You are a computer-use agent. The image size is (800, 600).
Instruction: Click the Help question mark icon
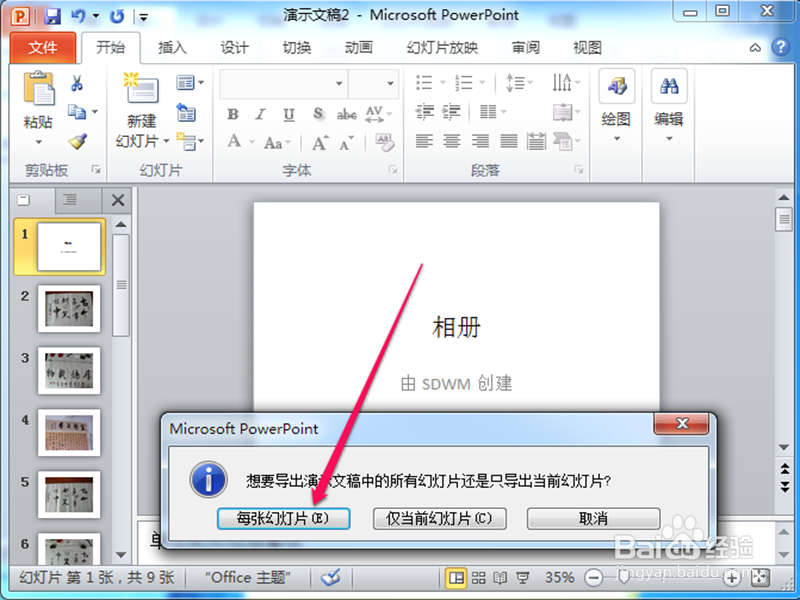click(781, 47)
